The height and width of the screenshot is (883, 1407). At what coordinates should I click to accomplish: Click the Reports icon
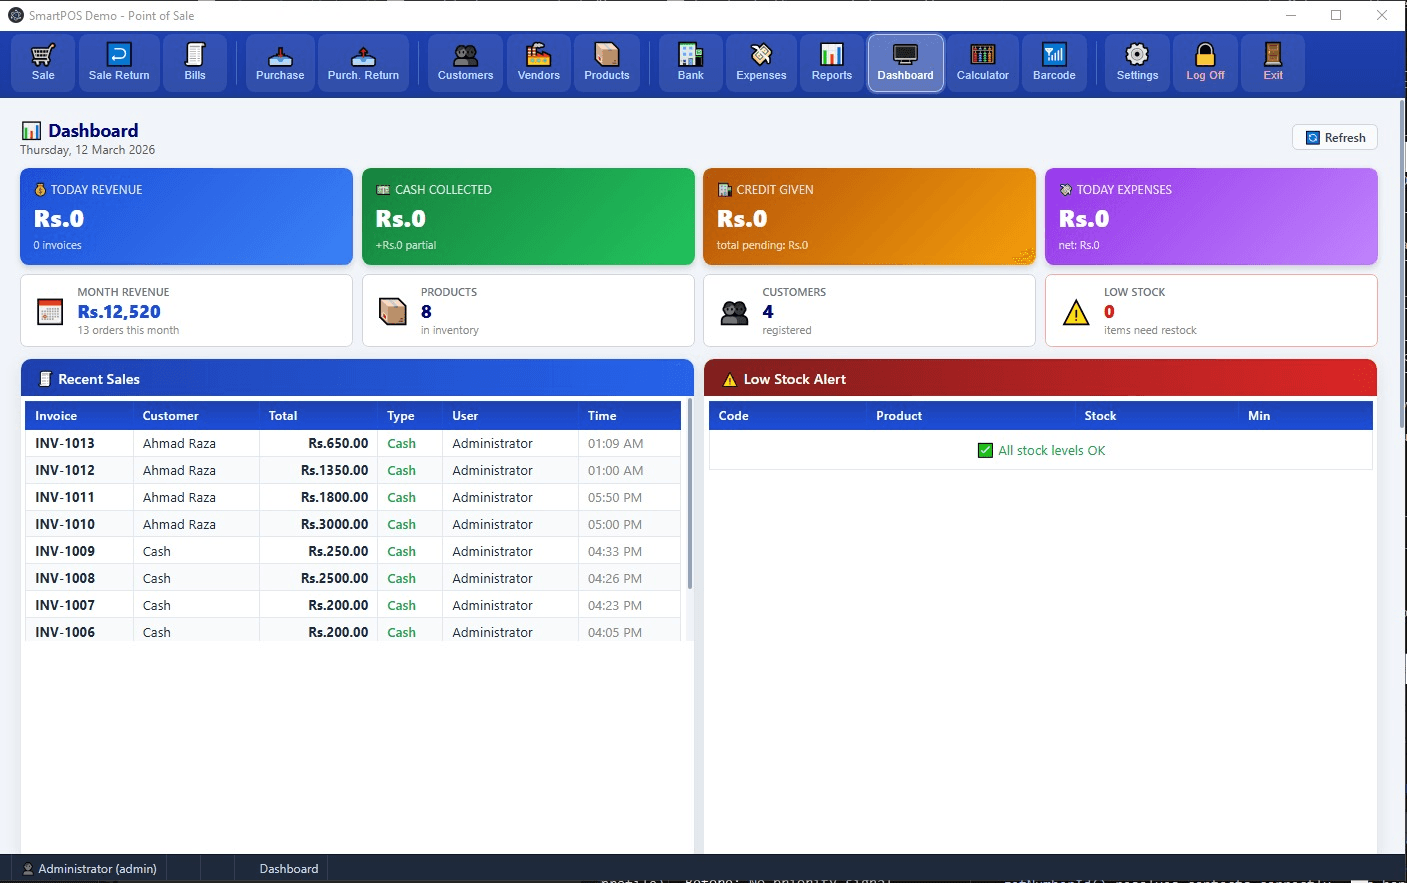[x=831, y=62]
